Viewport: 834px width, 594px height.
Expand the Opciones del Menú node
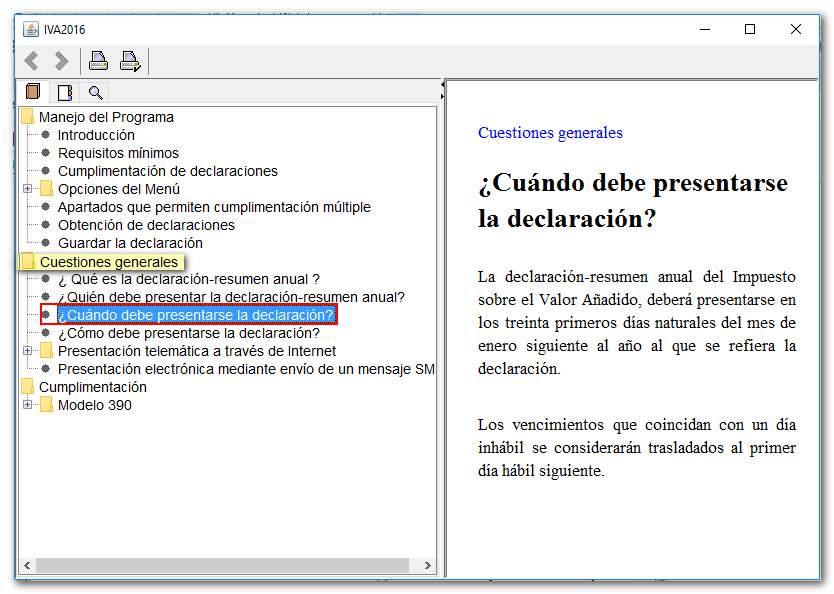coord(28,189)
